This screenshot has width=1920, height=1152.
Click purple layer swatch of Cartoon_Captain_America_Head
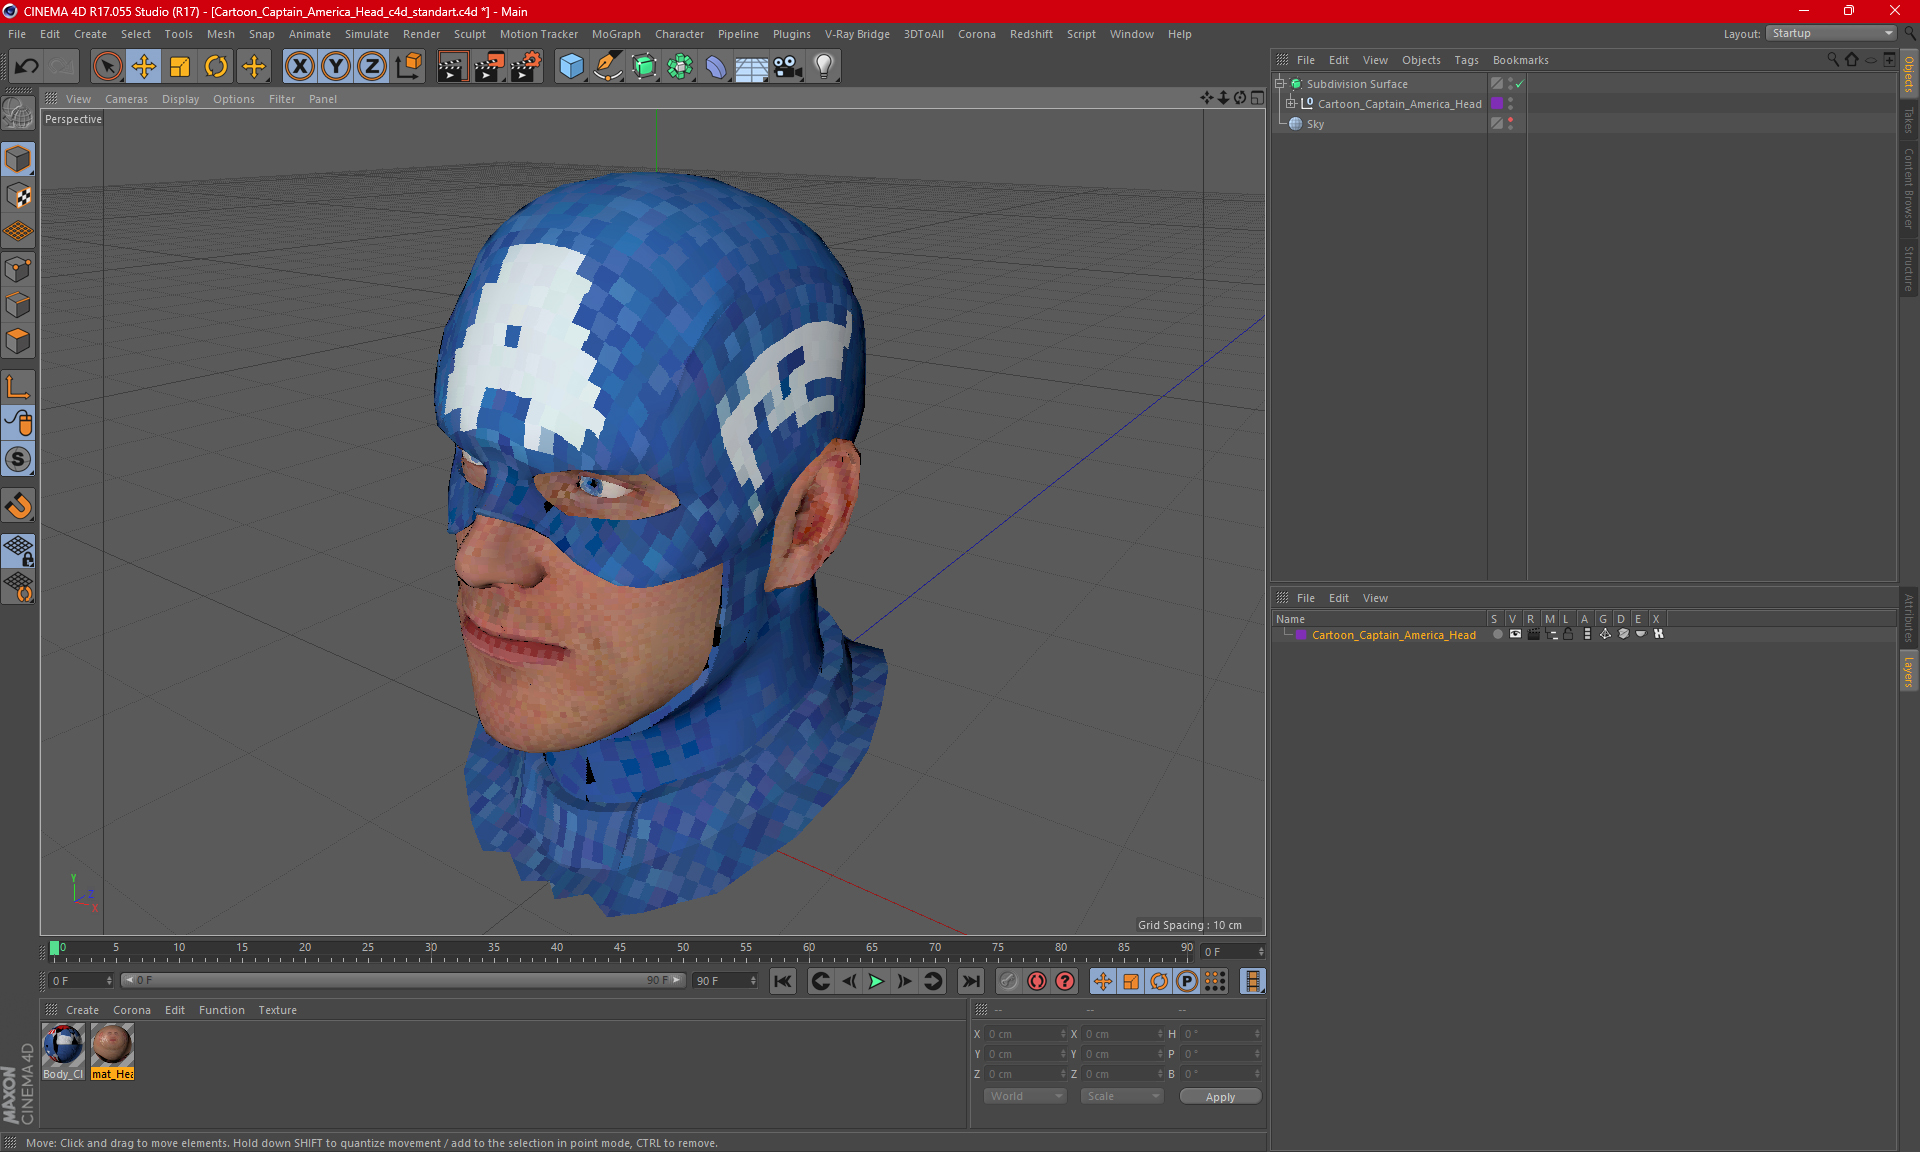[x=1497, y=104]
